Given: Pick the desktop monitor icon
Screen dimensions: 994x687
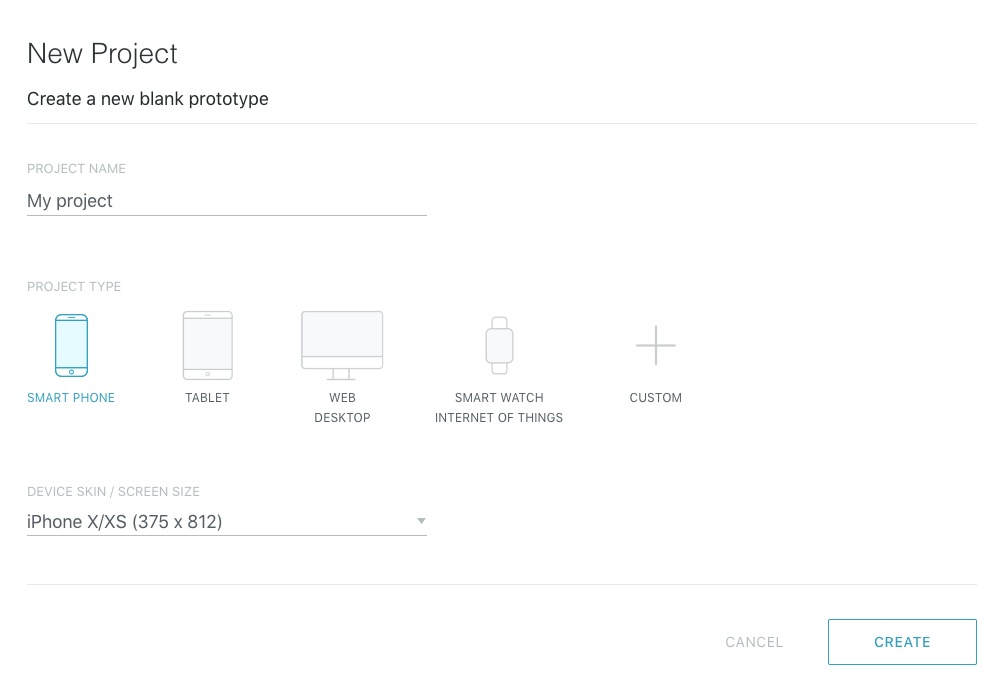Looking at the screenshot, I should point(342,345).
